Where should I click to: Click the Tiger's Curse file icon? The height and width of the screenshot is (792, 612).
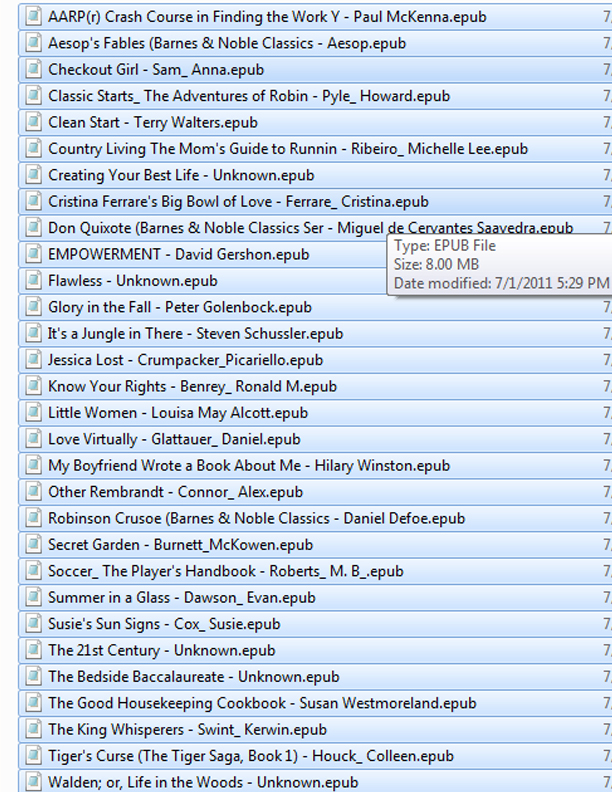click(33, 755)
